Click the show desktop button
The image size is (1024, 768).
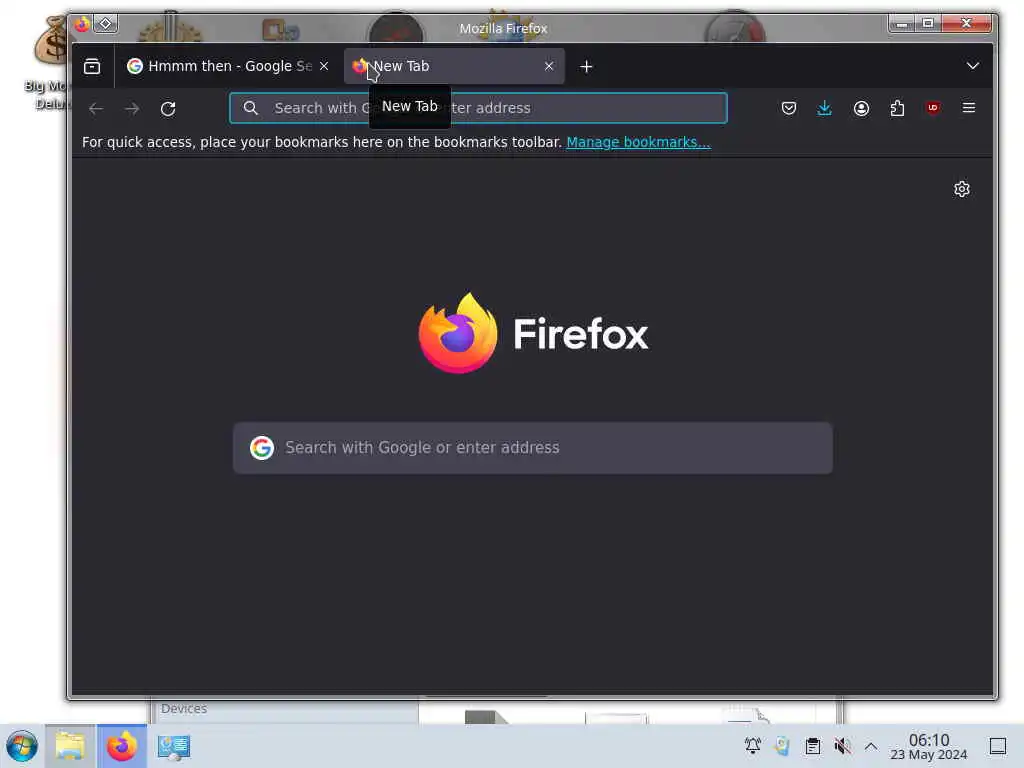click(998, 746)
